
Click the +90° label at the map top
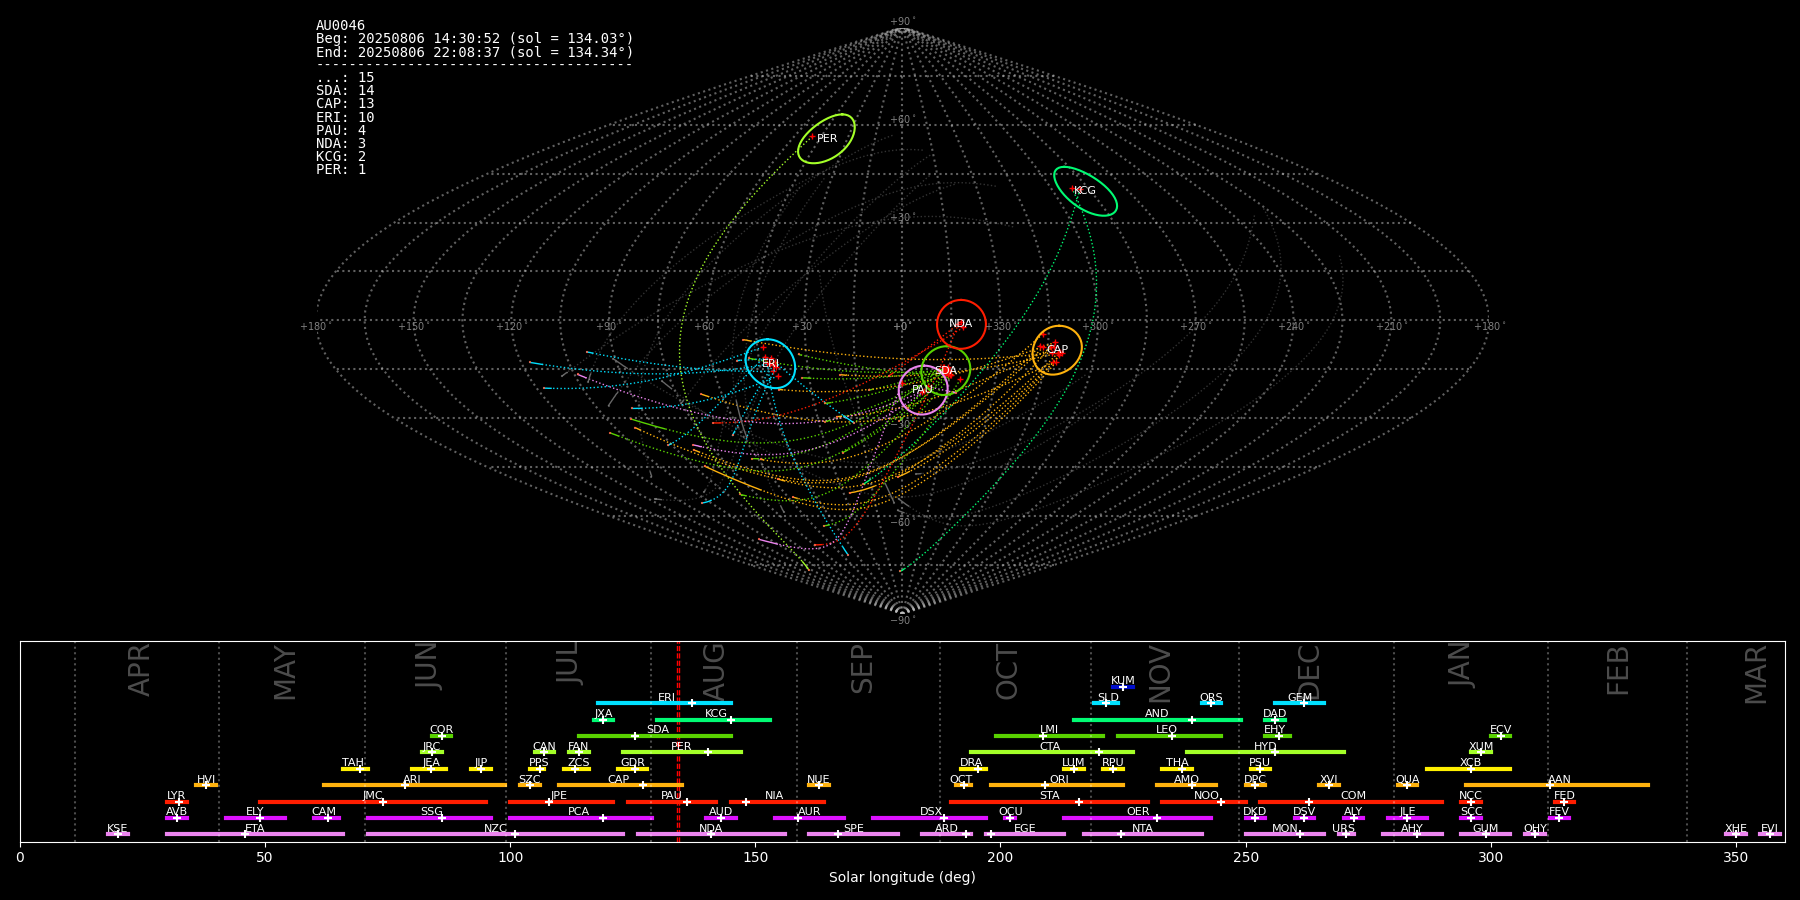[902, 22]
